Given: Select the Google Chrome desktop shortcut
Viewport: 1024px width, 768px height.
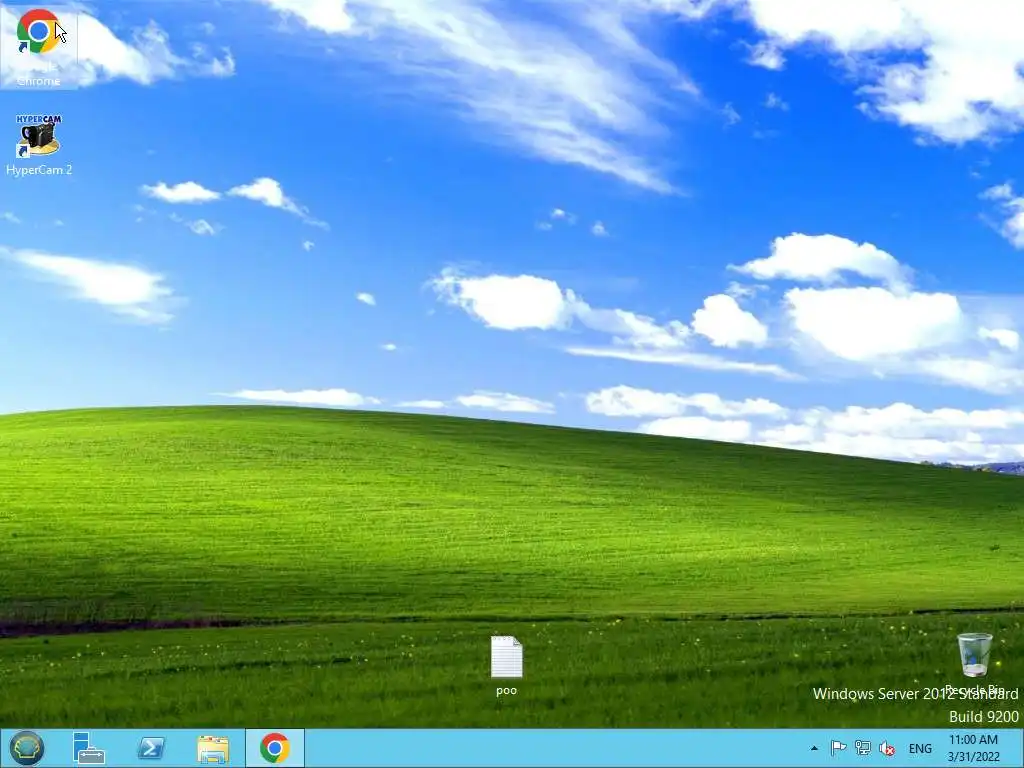Looking at the screenshot, I should (x=39, y=46).
